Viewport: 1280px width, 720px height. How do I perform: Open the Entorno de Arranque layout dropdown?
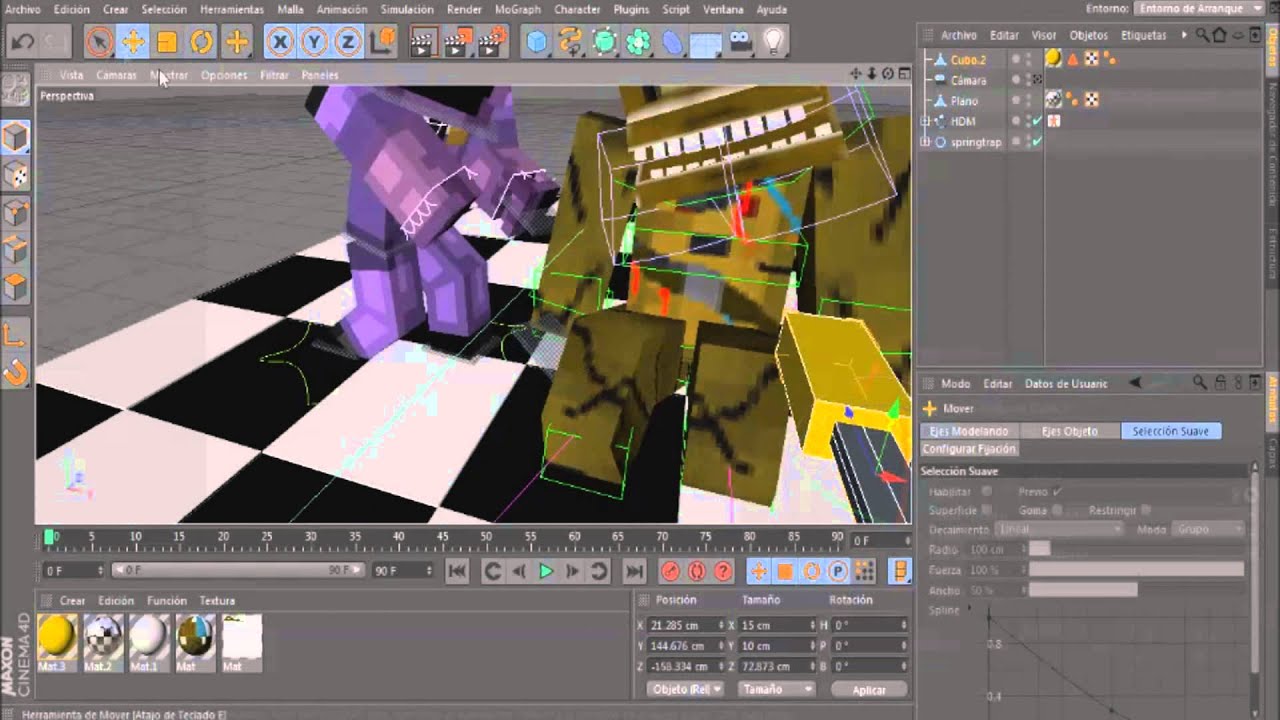tap(1200, 9)
